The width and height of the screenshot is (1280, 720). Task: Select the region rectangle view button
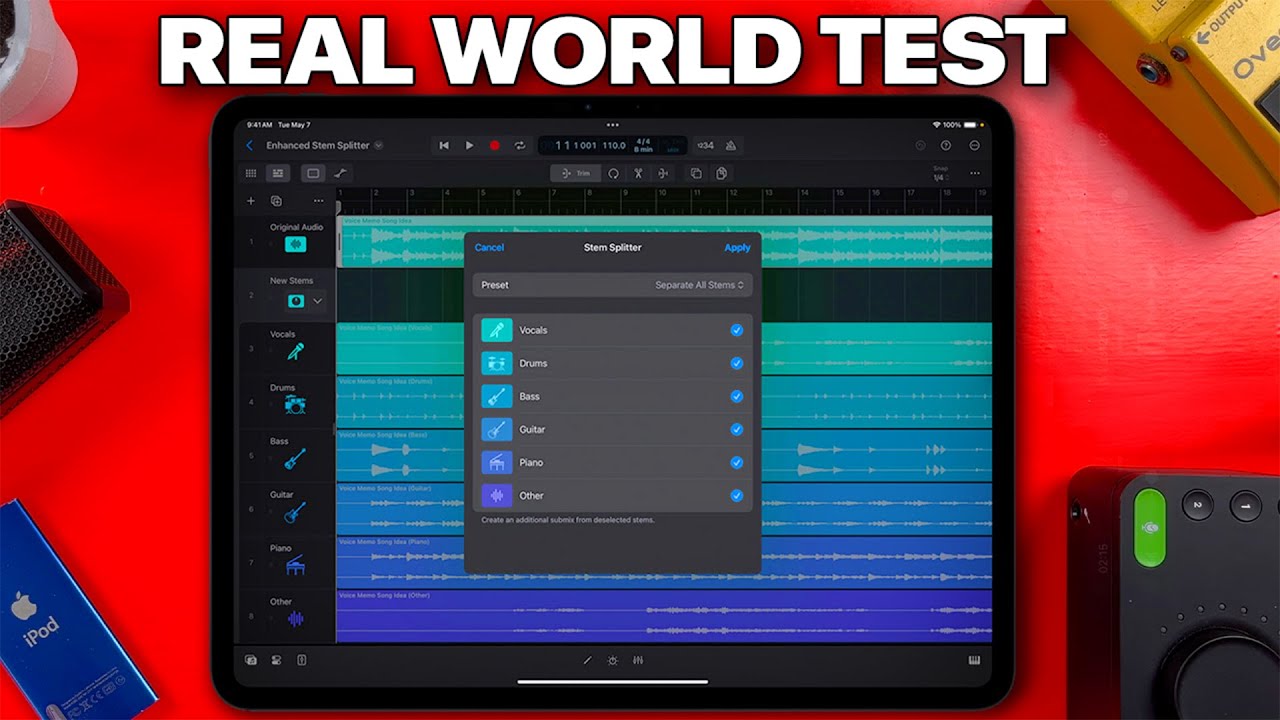pos(313,173)
